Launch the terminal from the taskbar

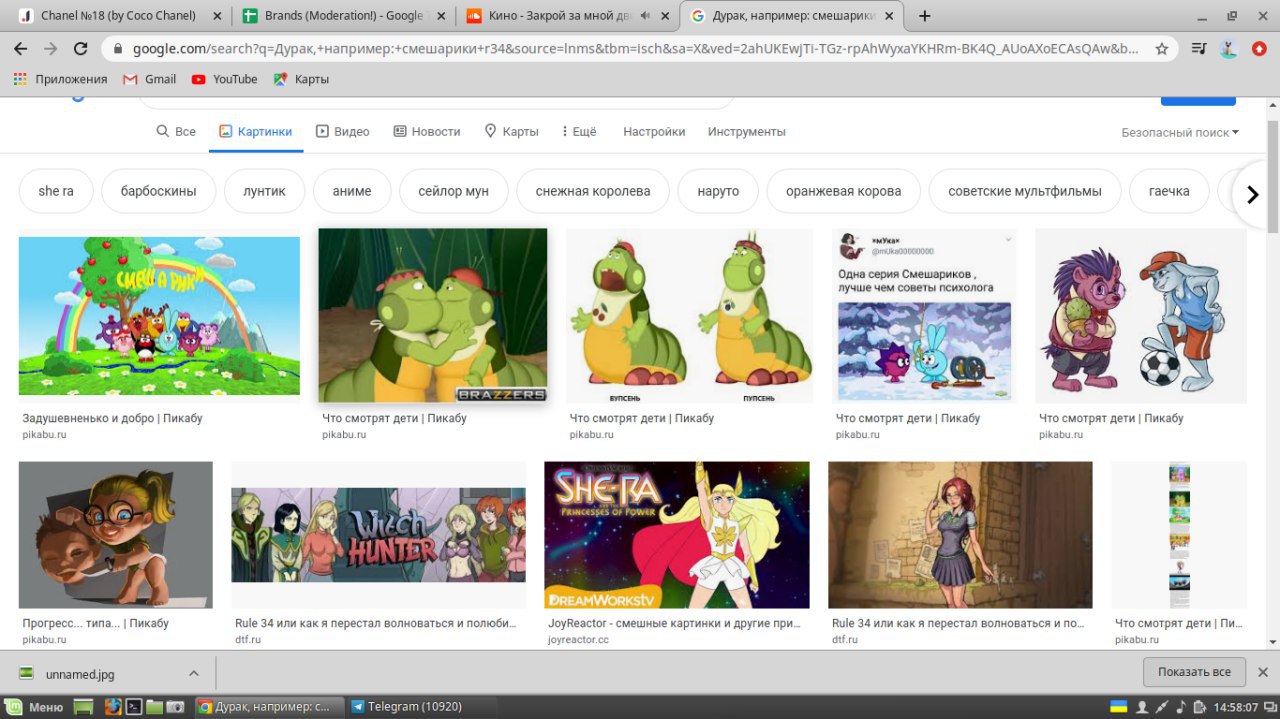tap(134, 707)
